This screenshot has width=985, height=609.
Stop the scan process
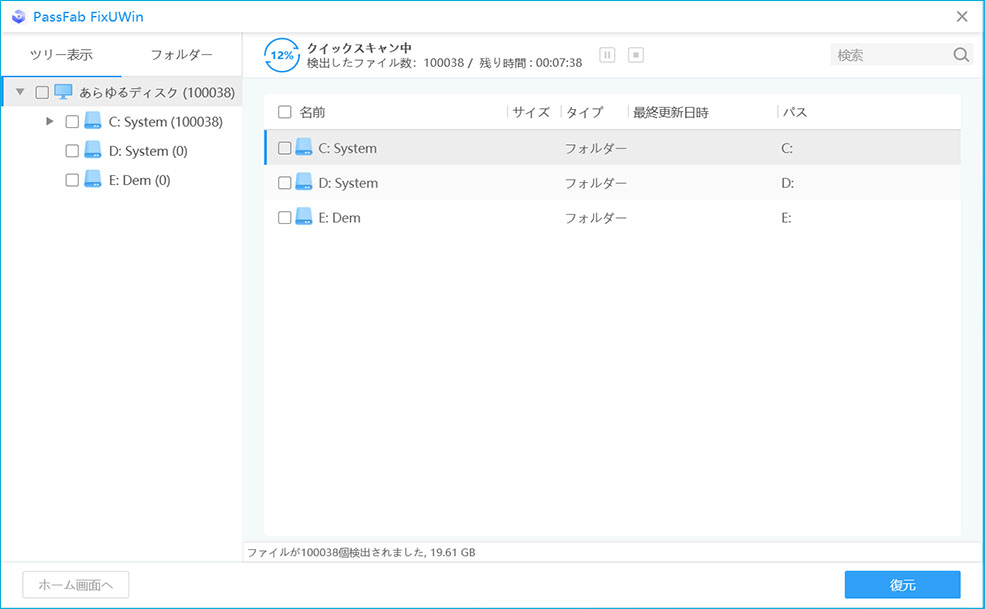pyautogui.click(x=636, y=55)
